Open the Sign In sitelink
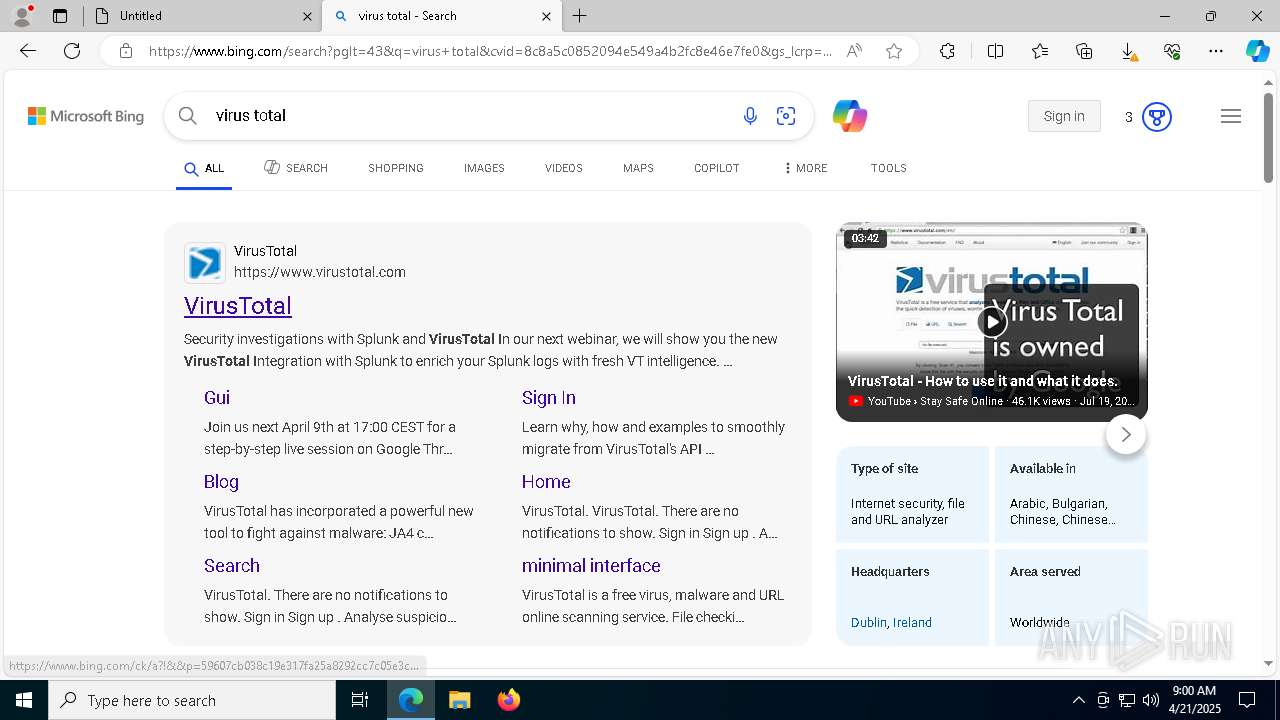 click(549, 398)
